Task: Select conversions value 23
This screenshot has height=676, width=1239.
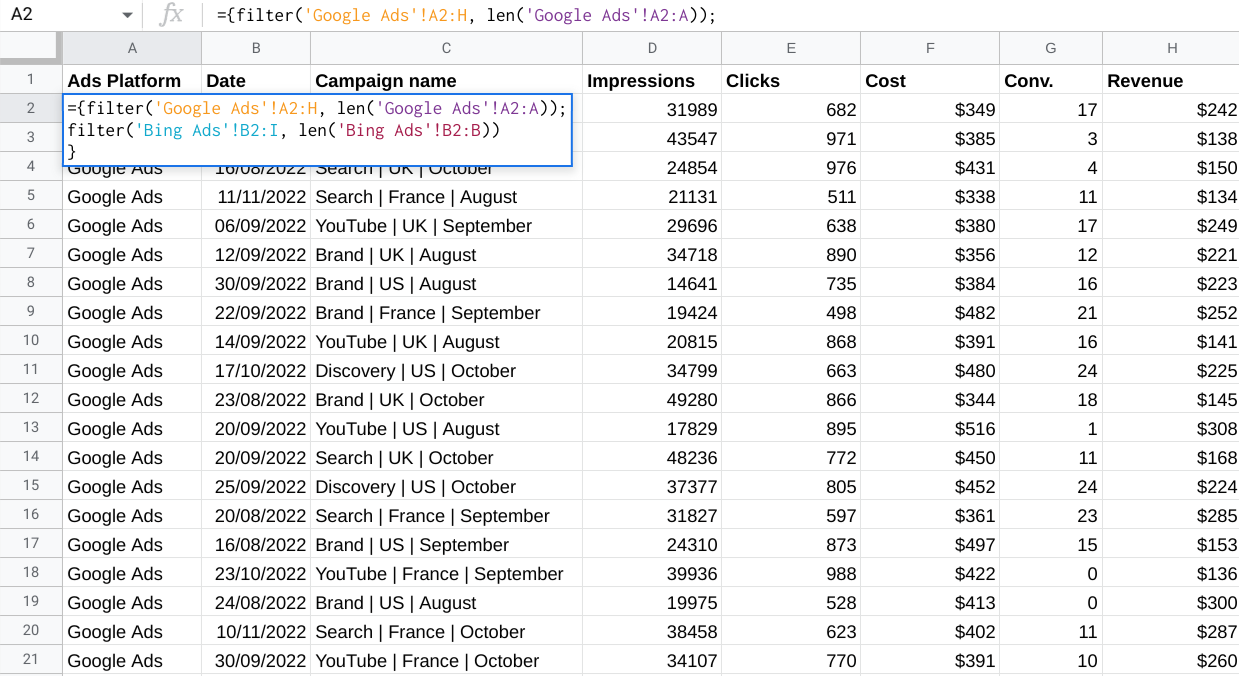Action: [1051, 516]
